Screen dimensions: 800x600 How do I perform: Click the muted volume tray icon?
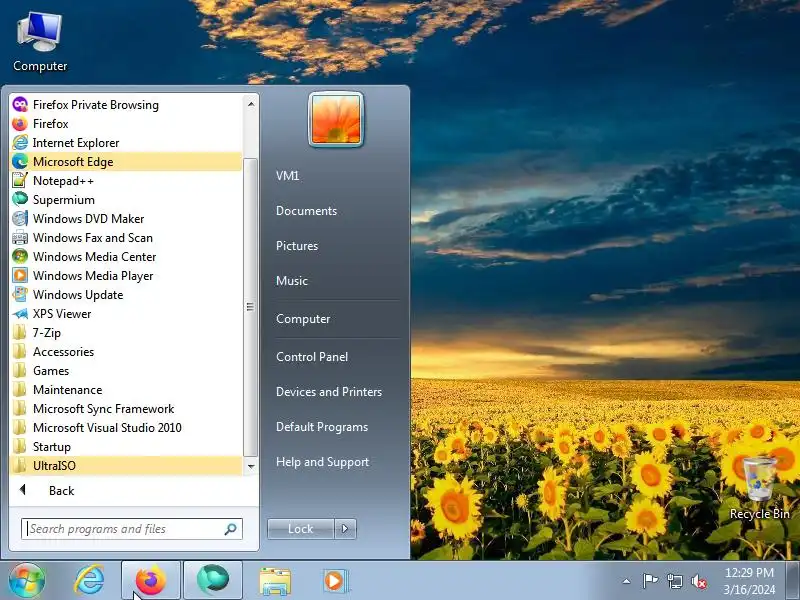[x=699, y=581]
